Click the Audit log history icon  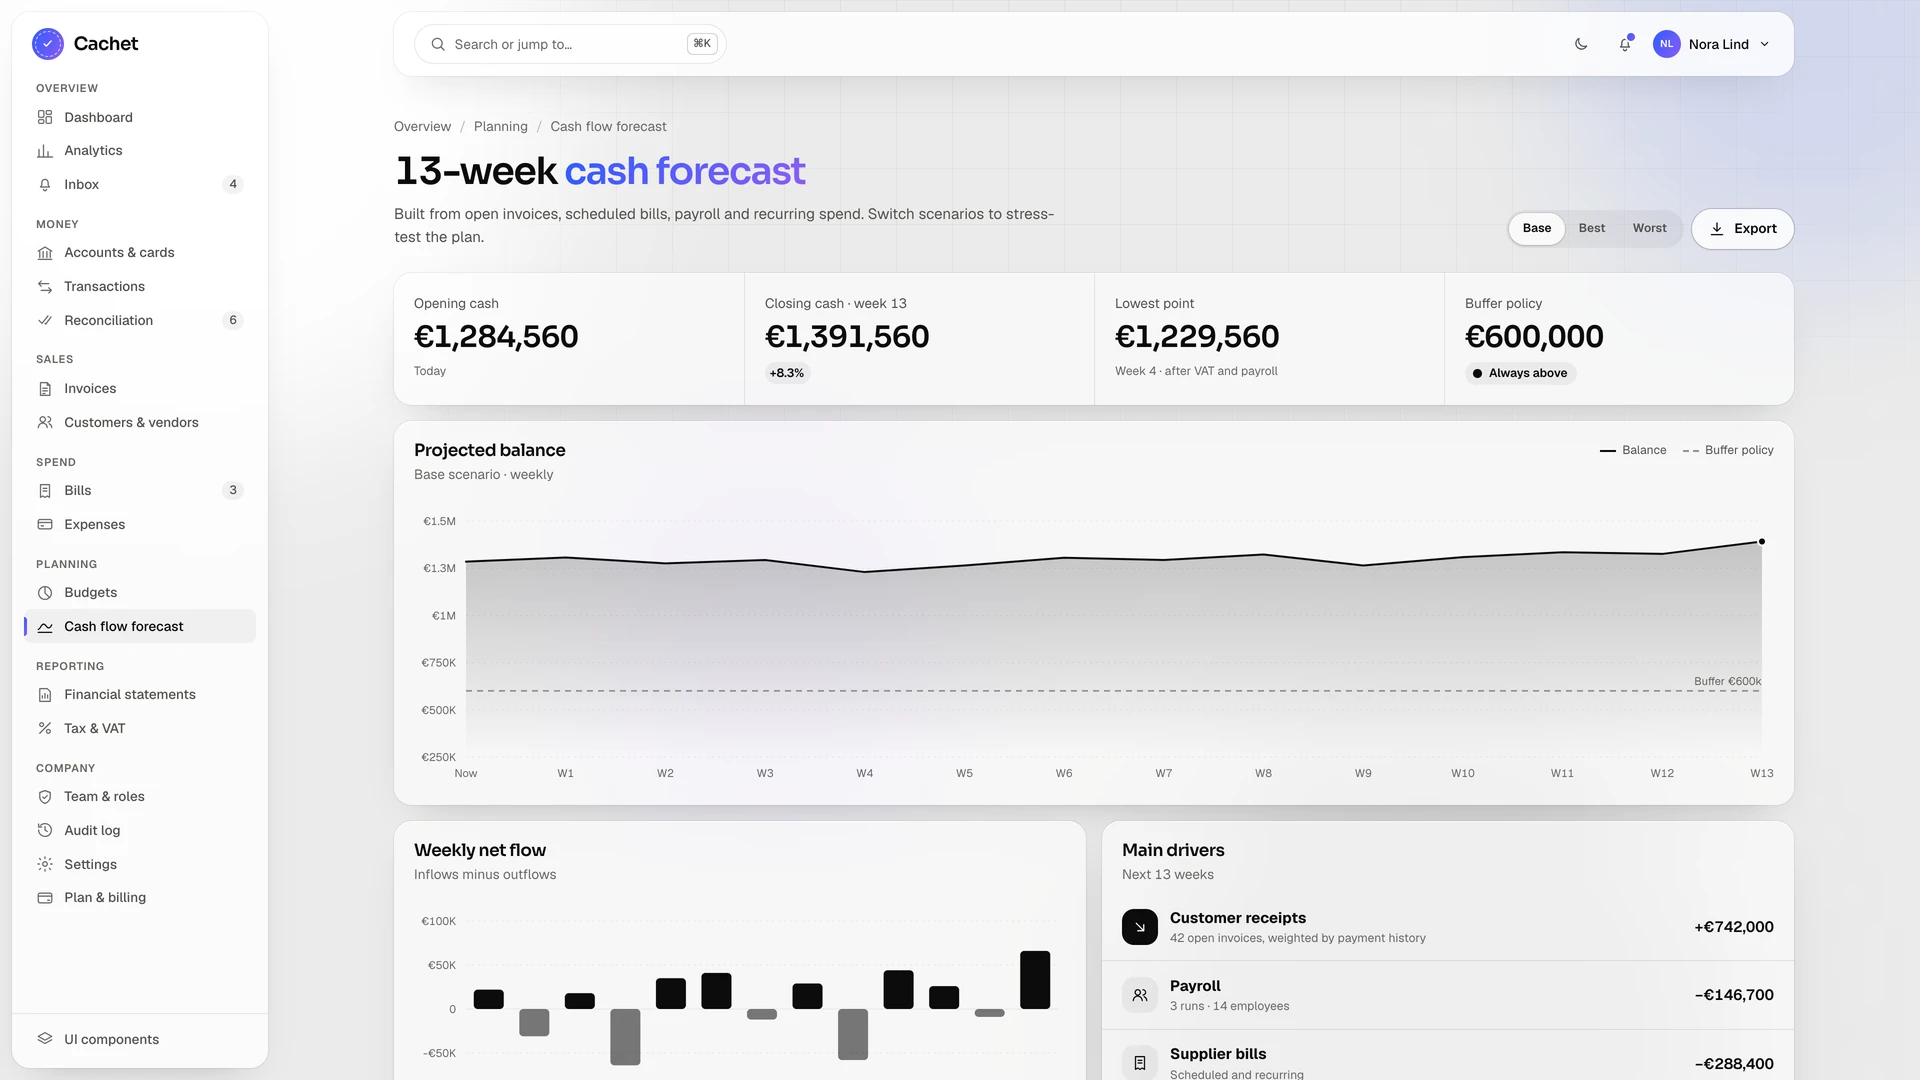pyautogui.click(x=45, y=831)
